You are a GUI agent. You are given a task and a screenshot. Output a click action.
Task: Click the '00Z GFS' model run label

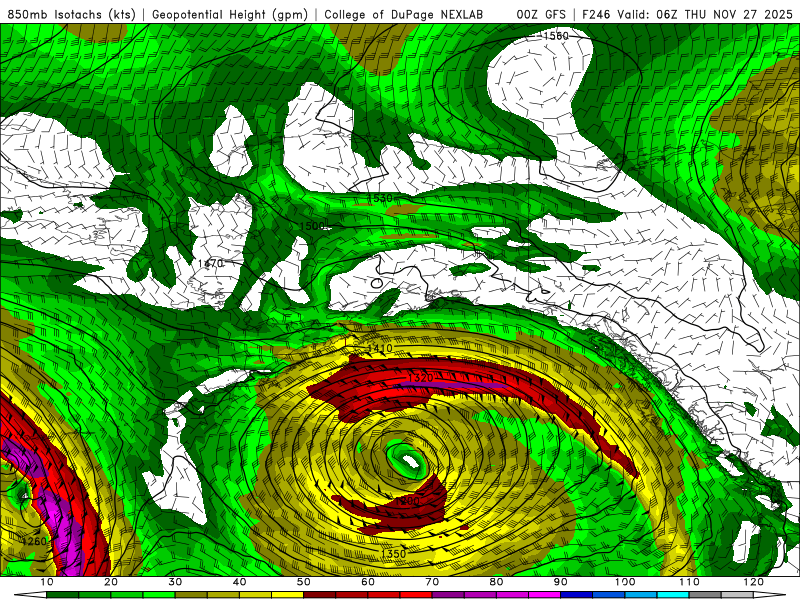pos(541,14)
